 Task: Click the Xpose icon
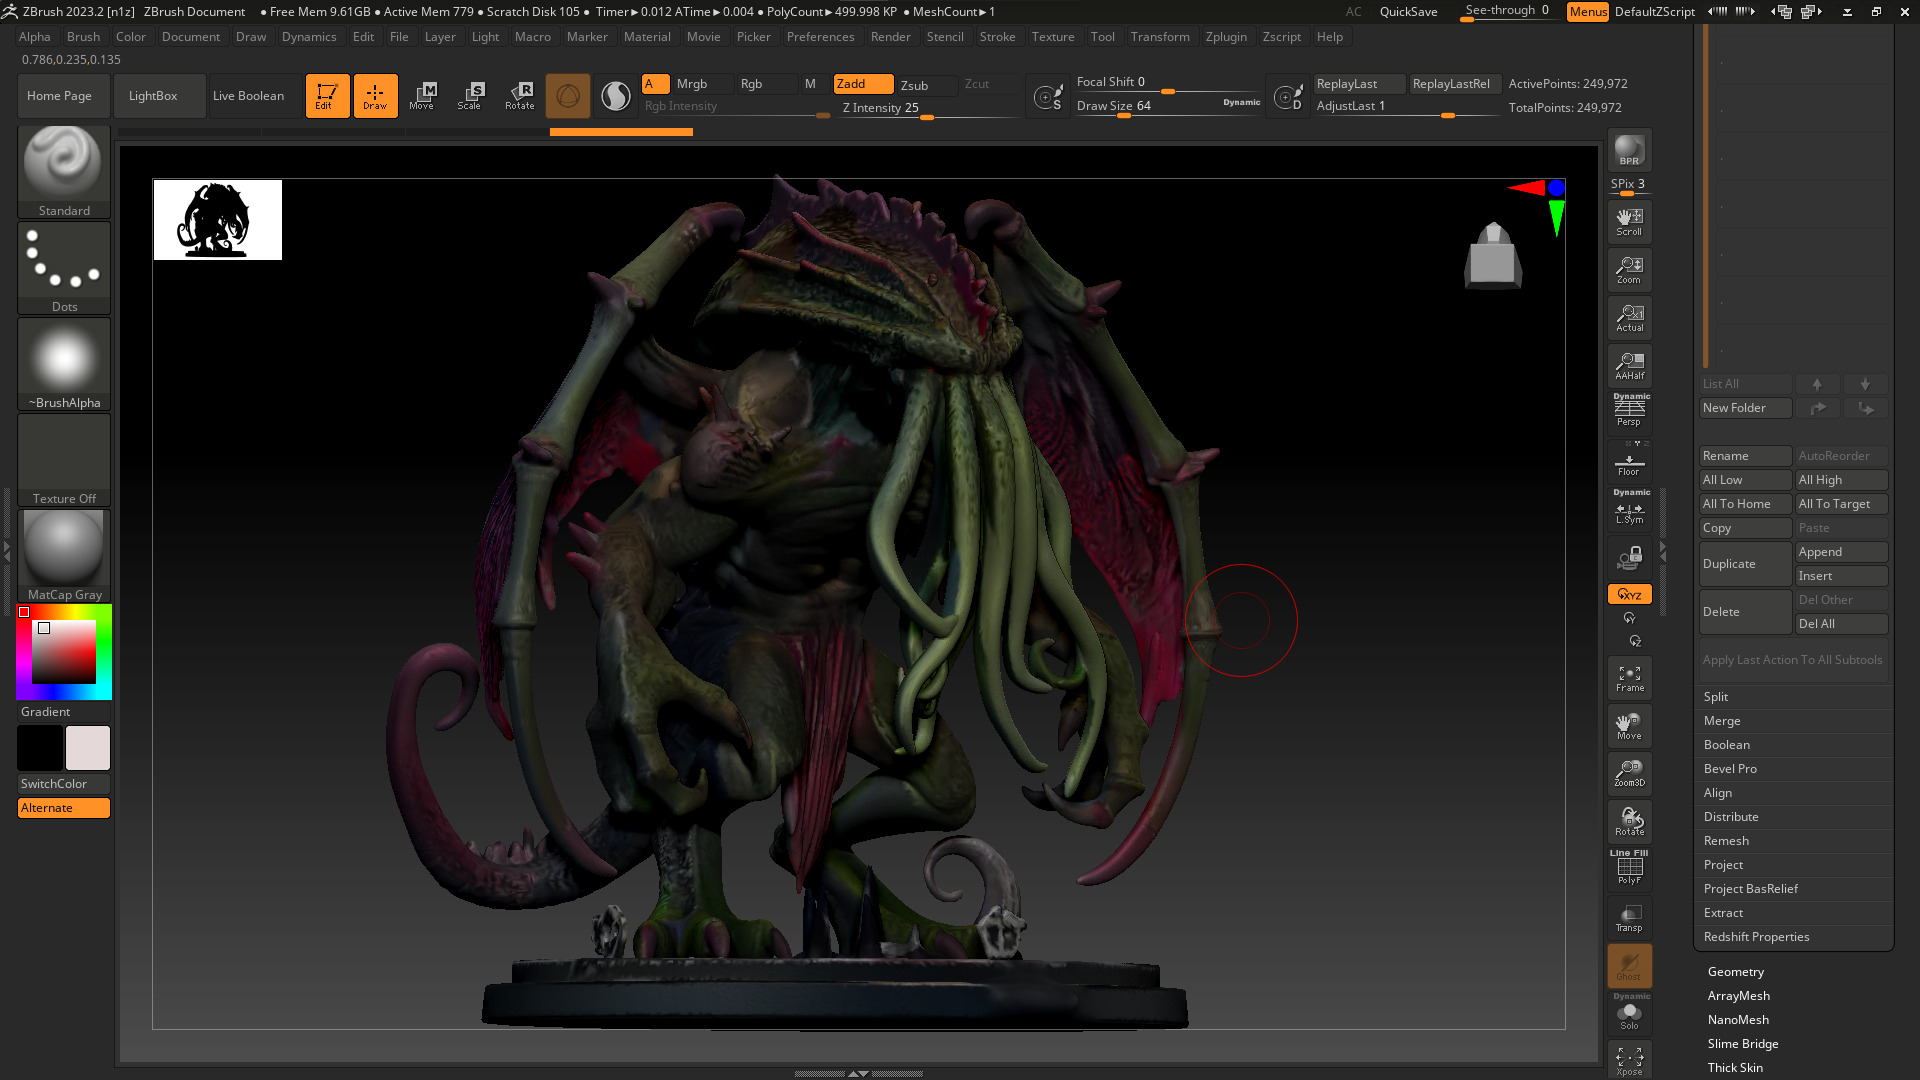[x=1629, y=1061]
